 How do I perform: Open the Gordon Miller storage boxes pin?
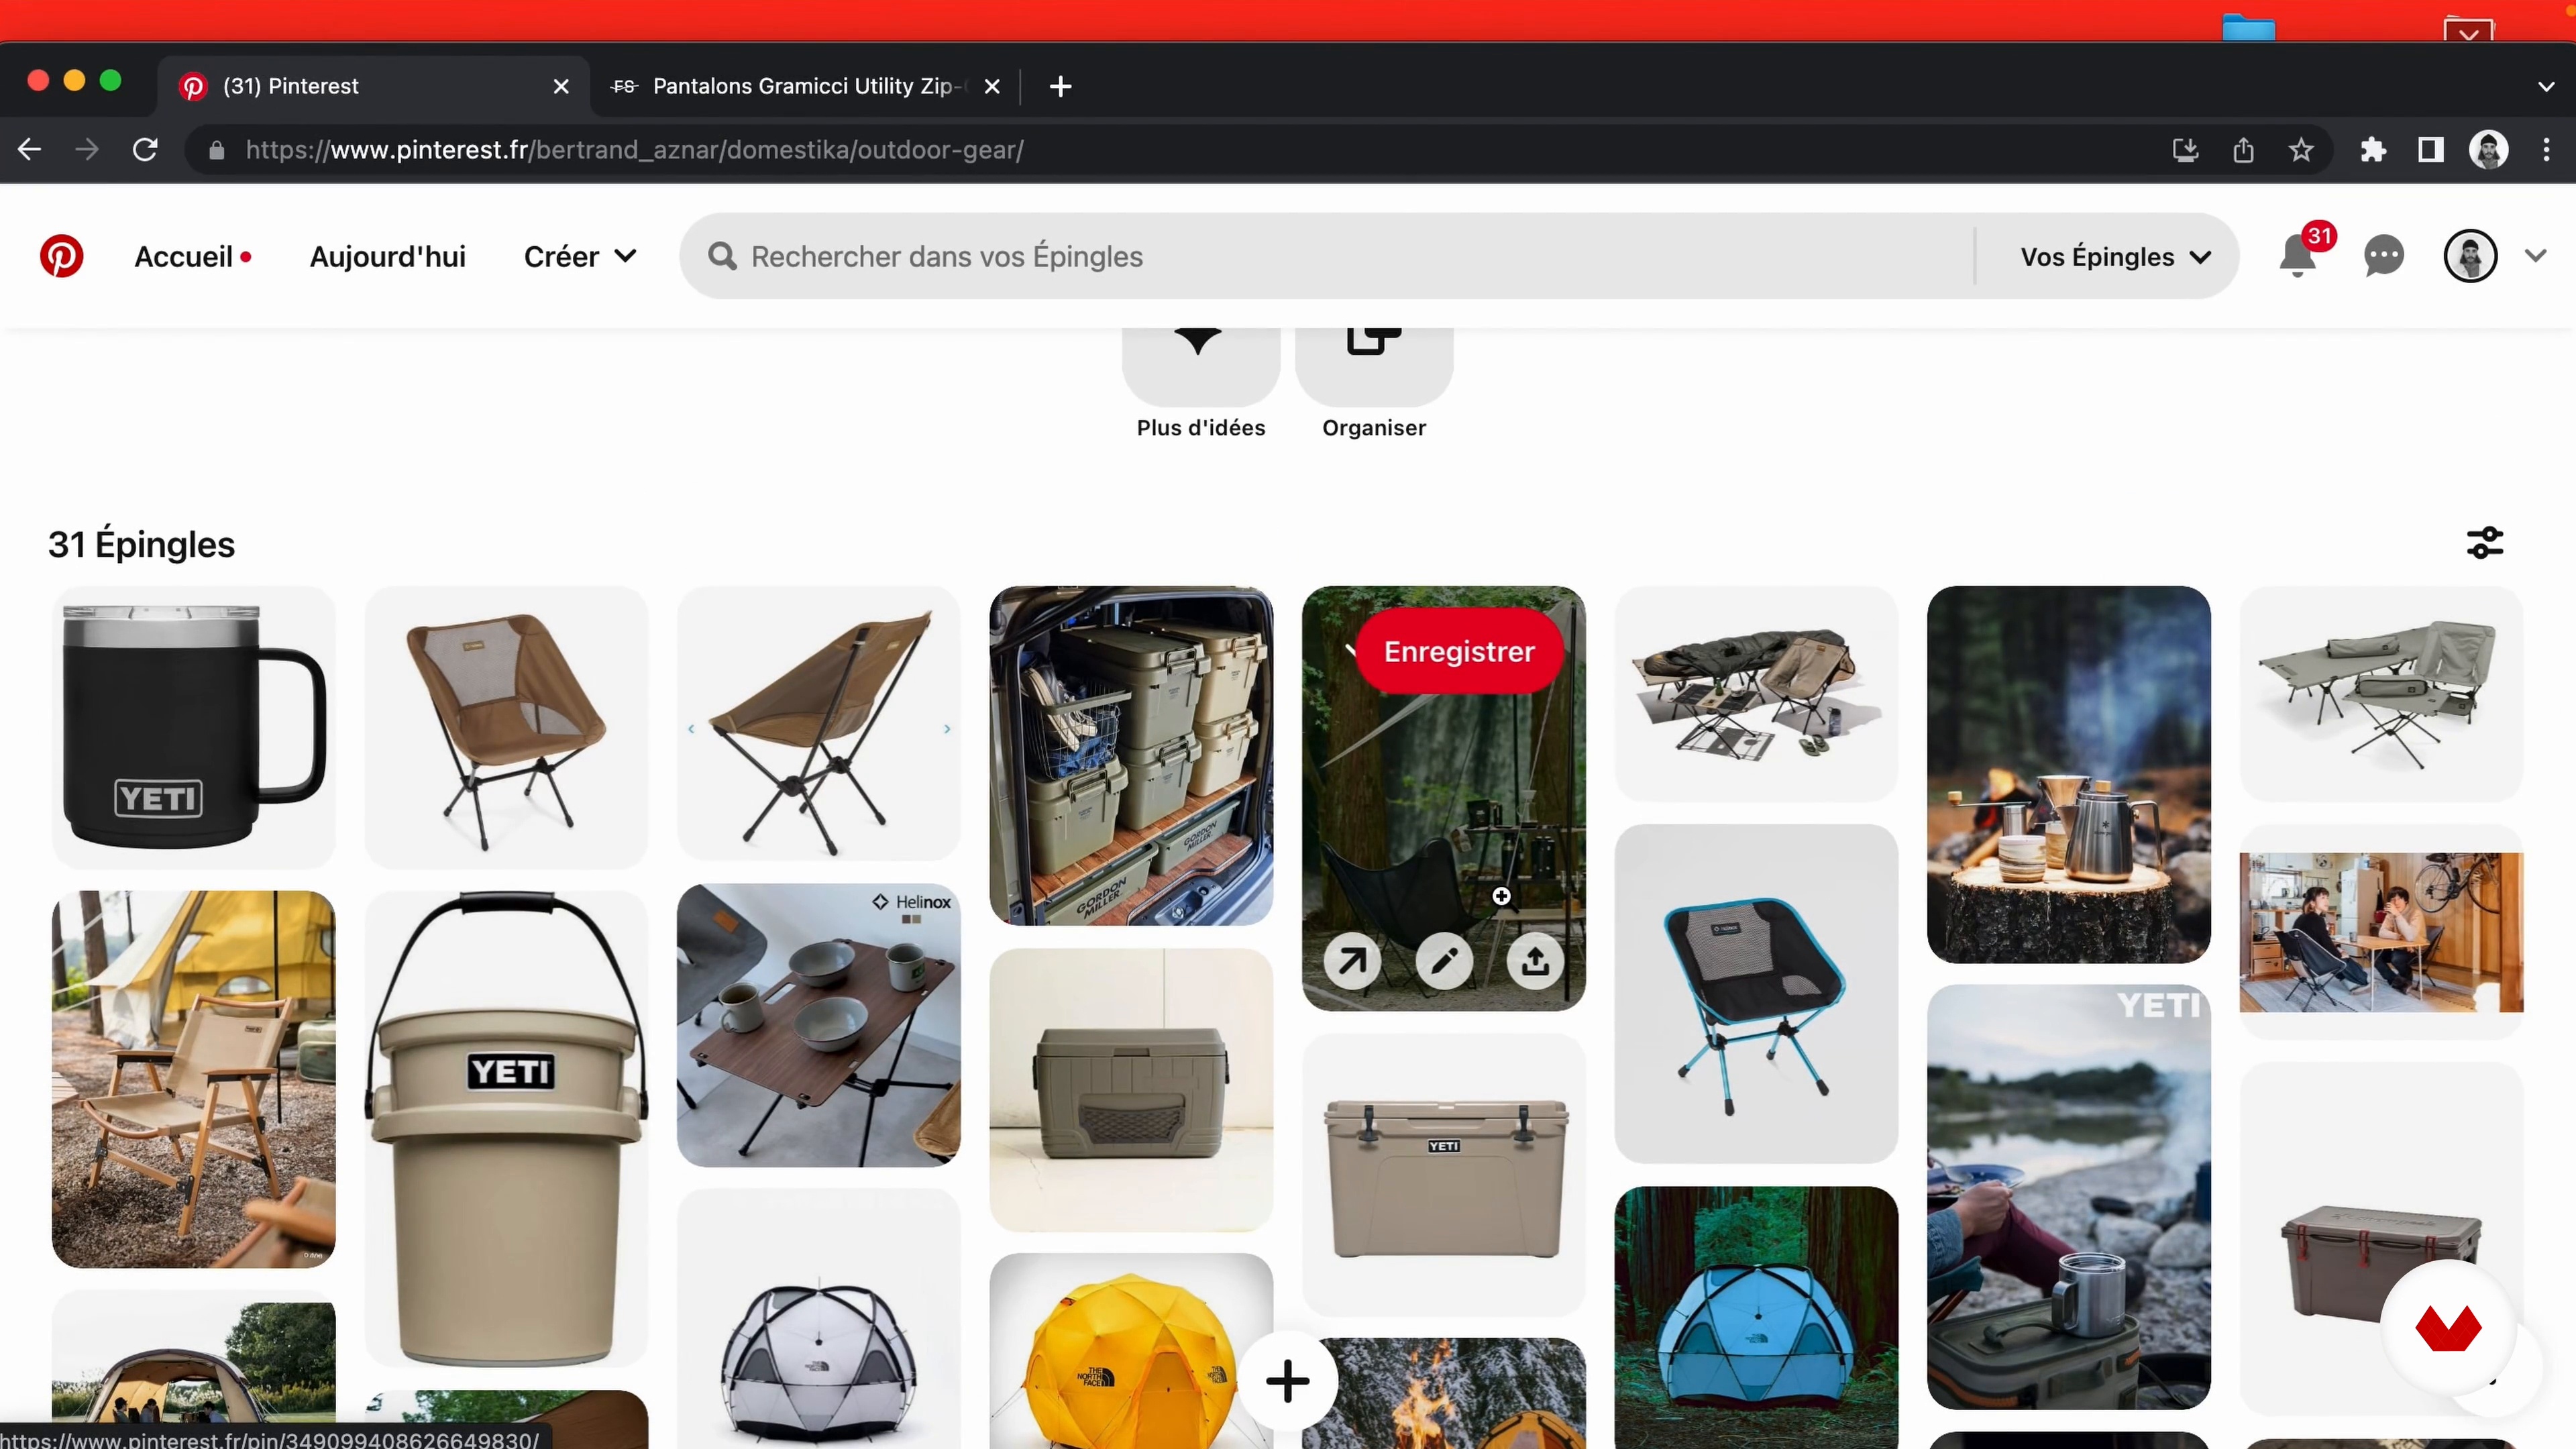click(1130, 755)
